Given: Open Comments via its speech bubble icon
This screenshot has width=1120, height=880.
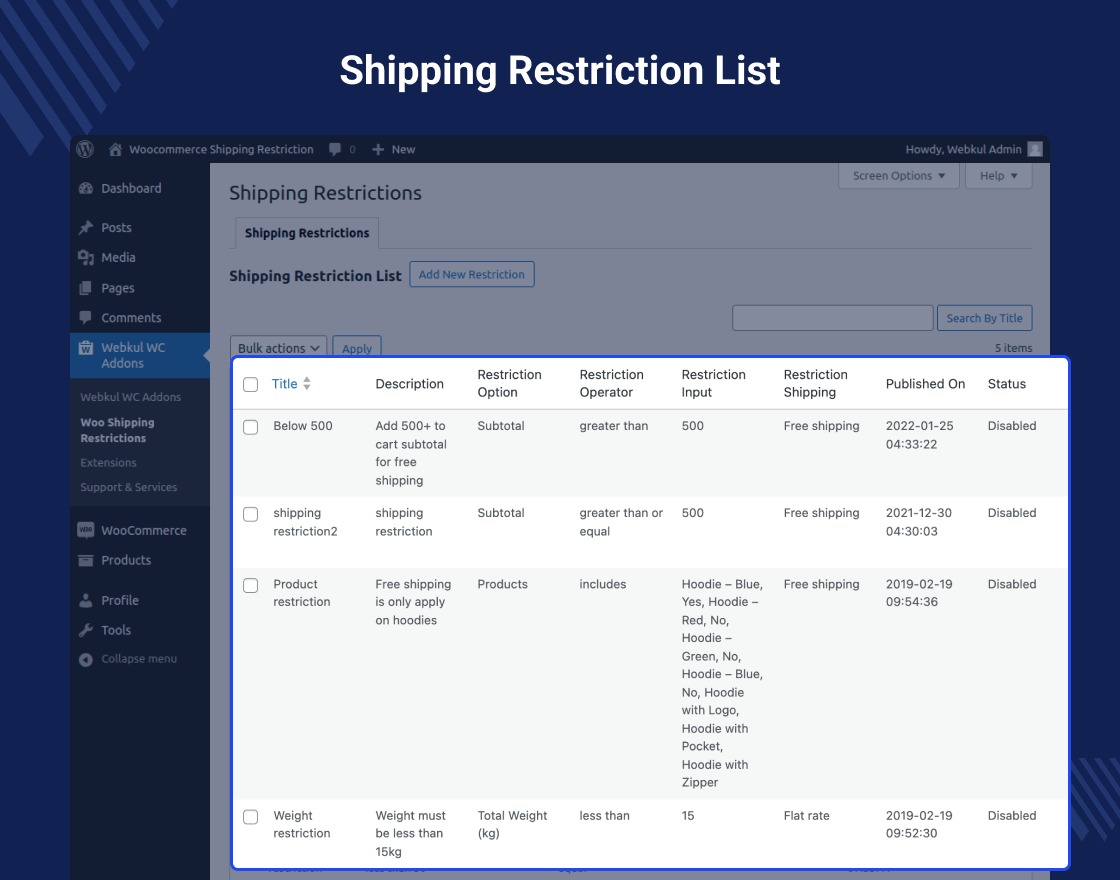Looking at the screenshot, I should coord(85,318).
